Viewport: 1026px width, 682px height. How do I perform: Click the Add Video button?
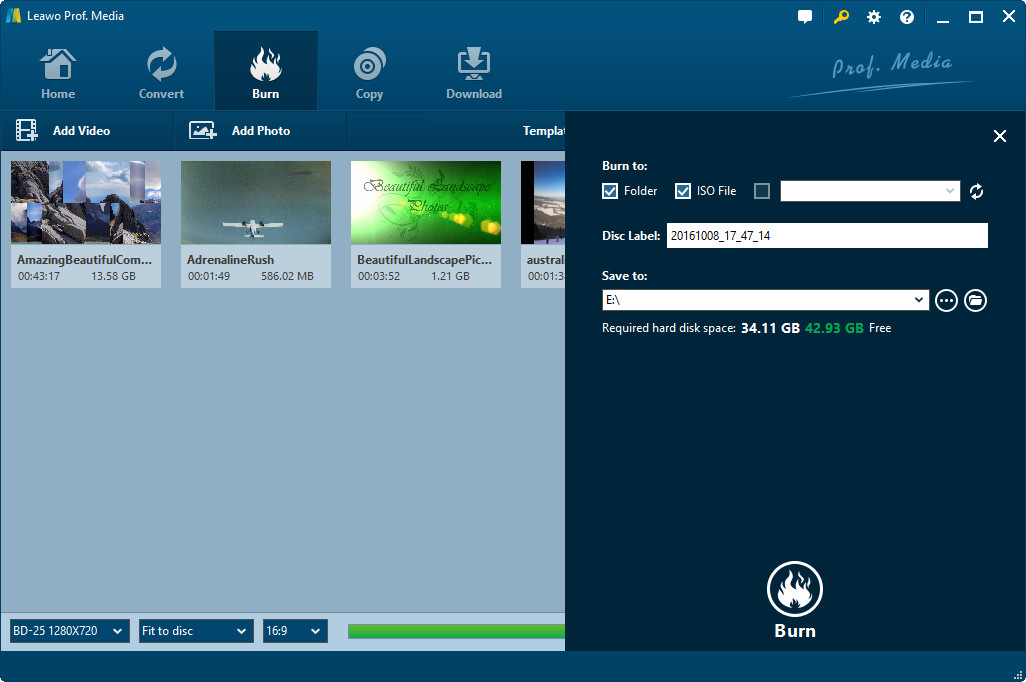click(63, 131)
